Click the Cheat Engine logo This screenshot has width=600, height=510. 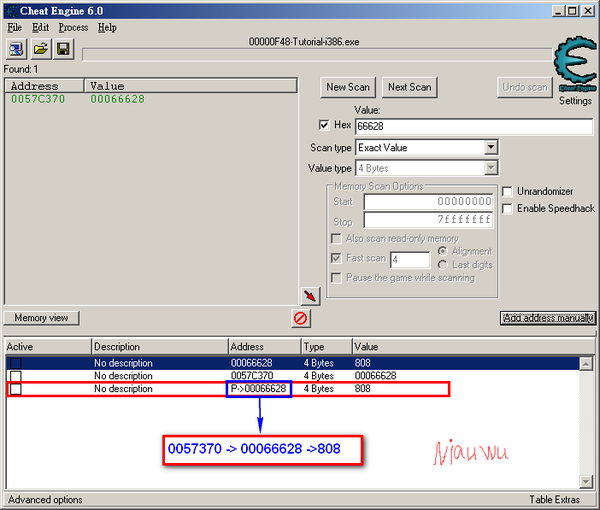pos(575,64)
